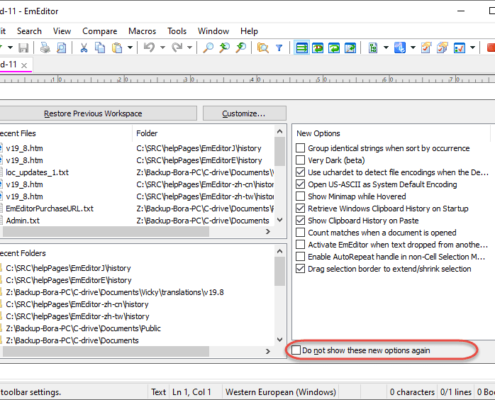Click the Redo arrow icon

point(177,48)
